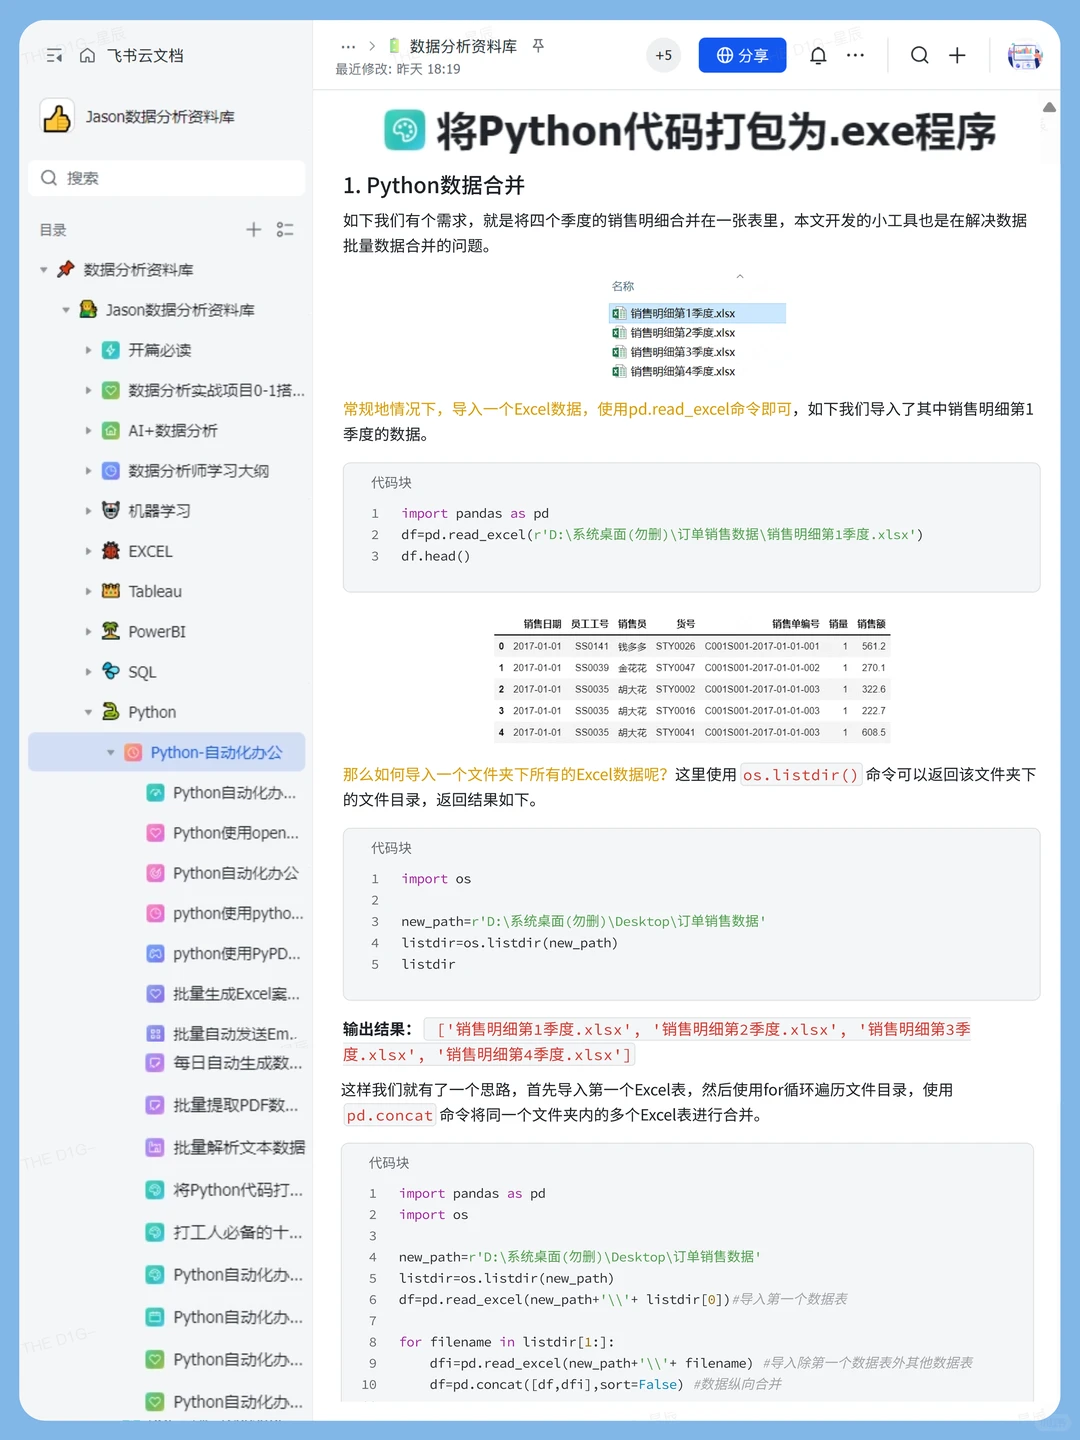This screenshot has width=1080, height=1440.
Task: Click your profile avatar
Action: tap(1024, 56)
